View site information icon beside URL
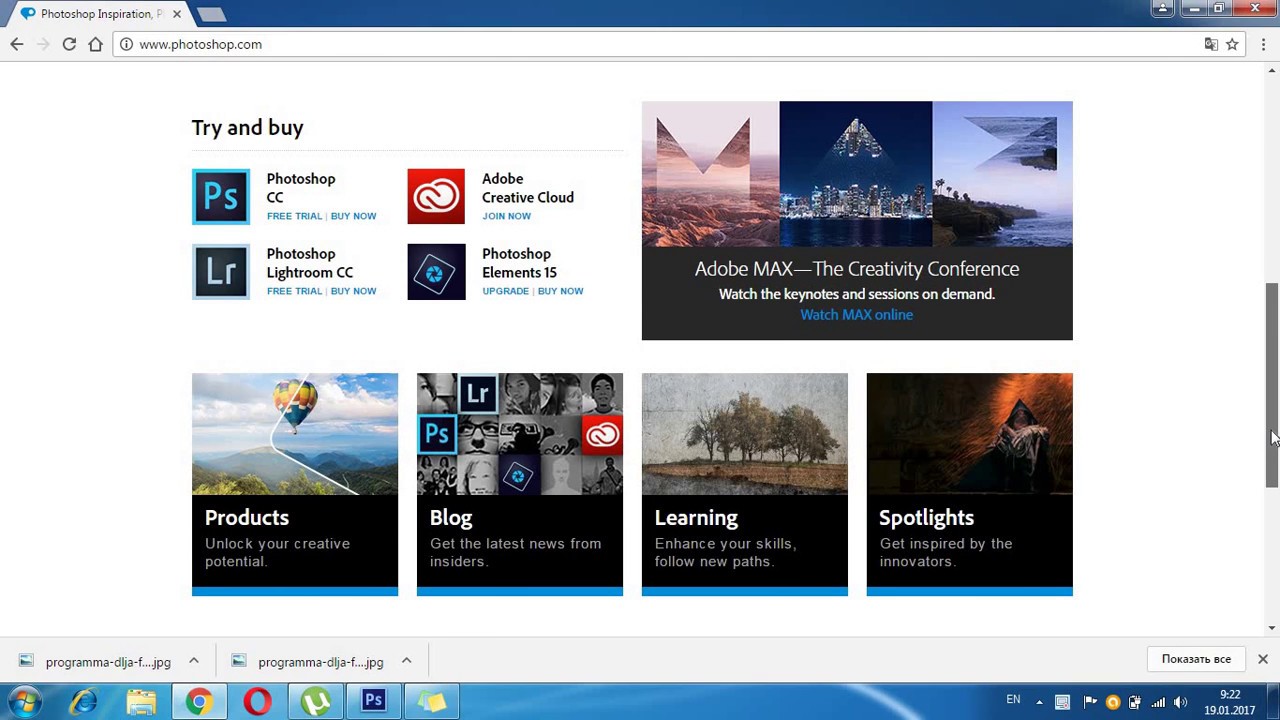Screen dimensions: 1280x720 pos(126,44)
